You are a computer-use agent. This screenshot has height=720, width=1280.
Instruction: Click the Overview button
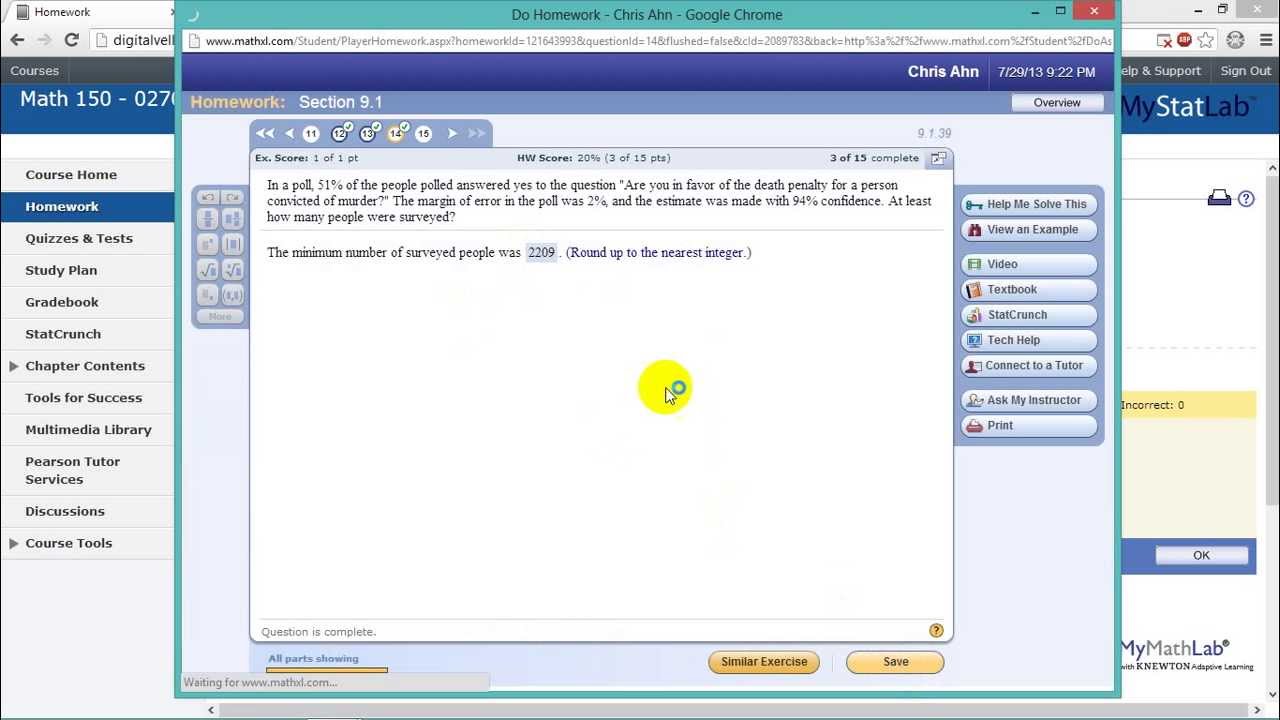1057,102
